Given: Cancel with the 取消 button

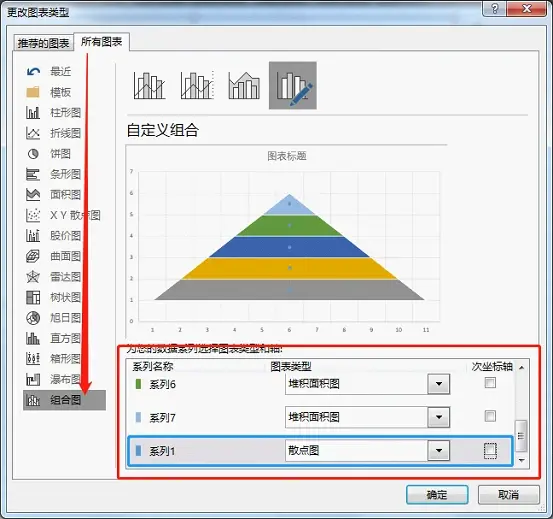Looking at the screenshot, I should coord(509,495).
